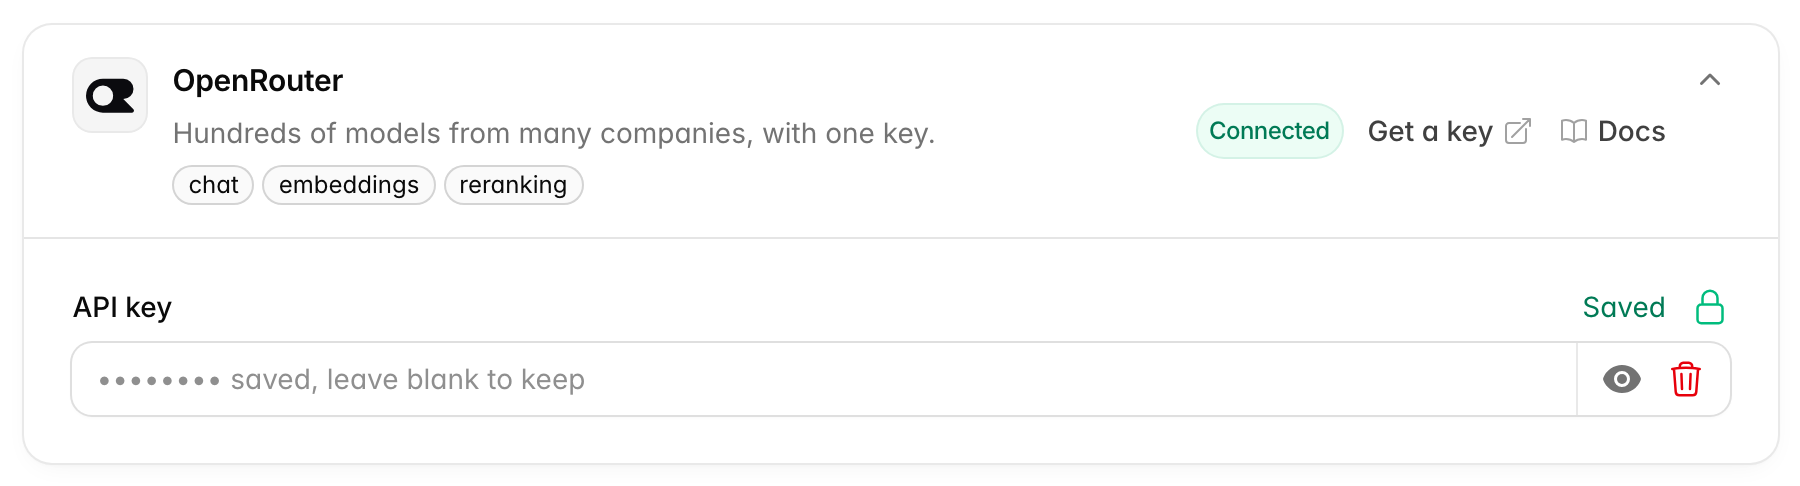Click the masked dots in the key field

tap(160, 381)
